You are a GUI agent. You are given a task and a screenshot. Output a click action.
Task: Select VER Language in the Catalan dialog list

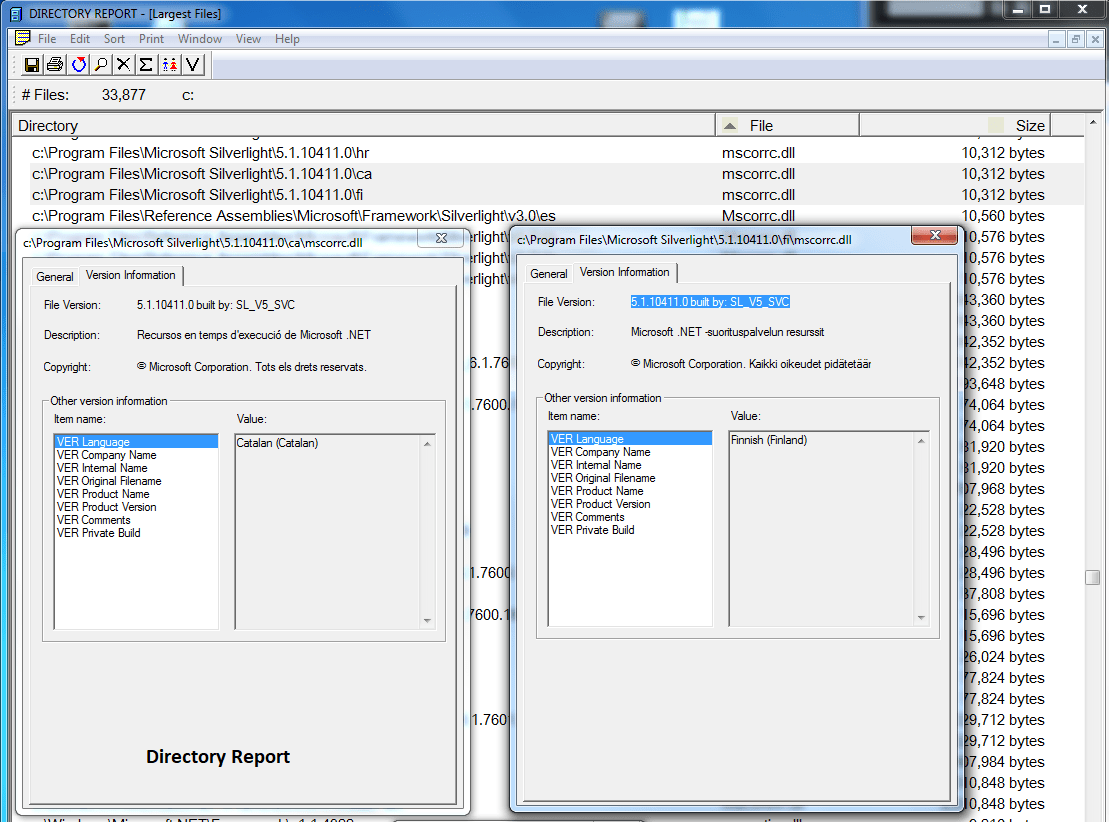coord(136,442)
